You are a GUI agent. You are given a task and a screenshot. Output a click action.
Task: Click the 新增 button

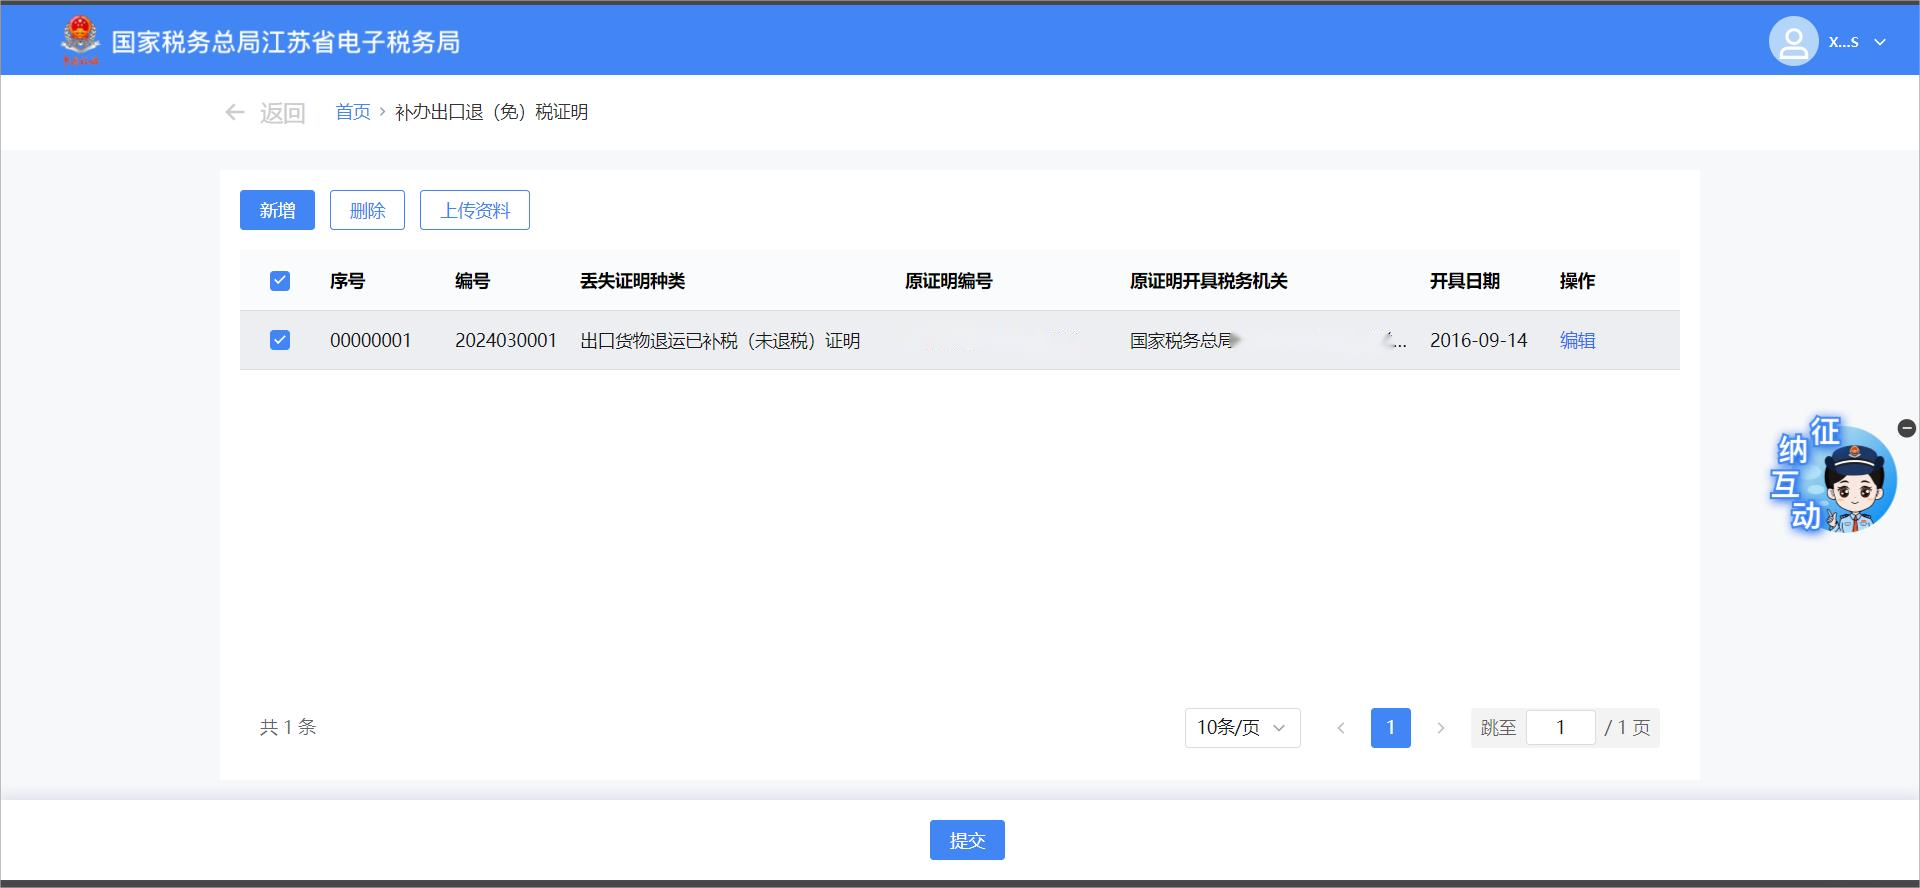coord(277,210)
